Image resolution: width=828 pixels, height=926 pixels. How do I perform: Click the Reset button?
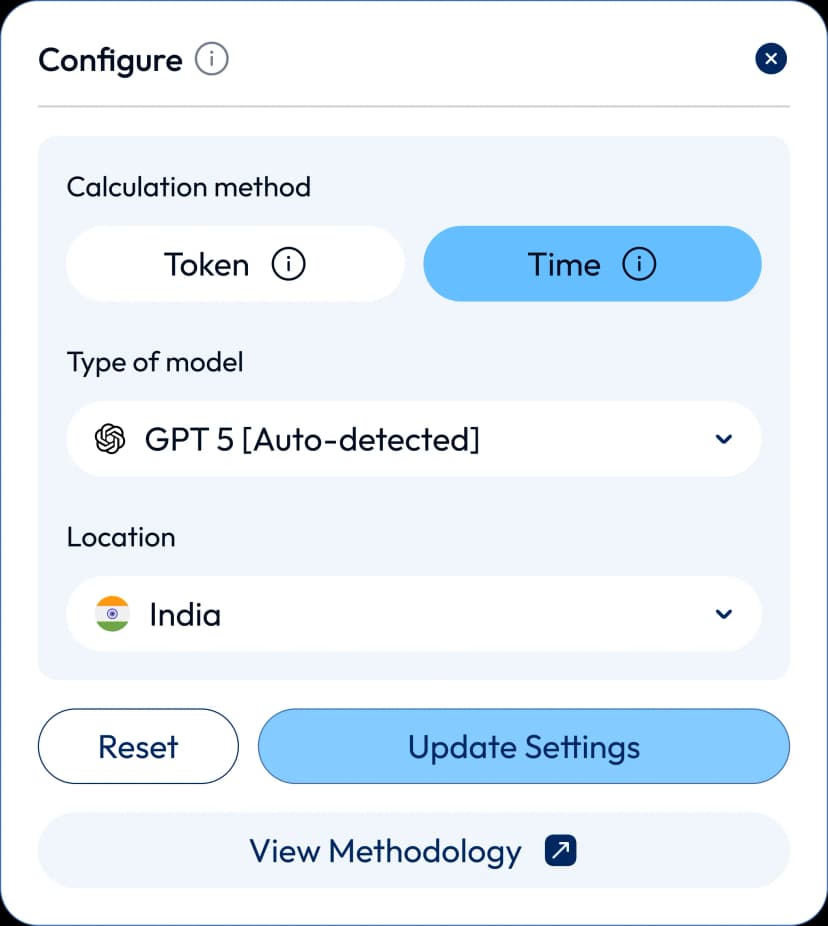click(x=138, y=746)
